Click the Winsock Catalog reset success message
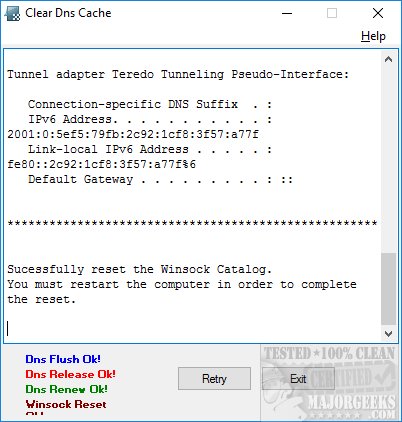This screenshot has height=422, width=402. tap(140, 269)
